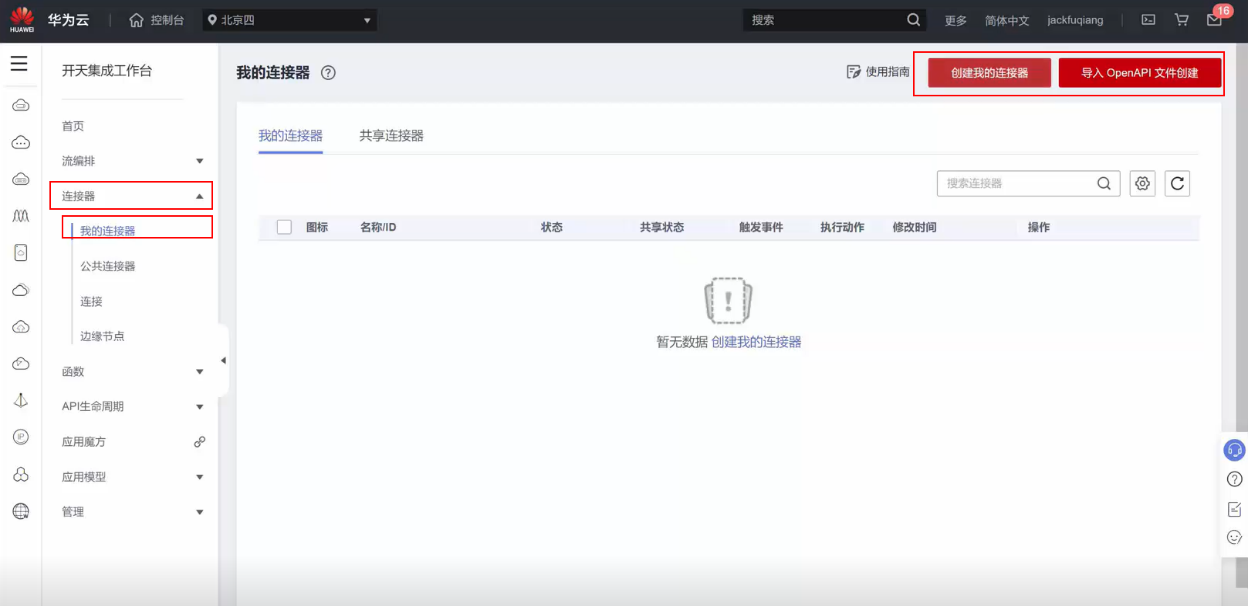This screenshot has width=1248, height=606.
Task: Click the help question mark beside 我的连接器 title
Action: (x=328, y=73)
